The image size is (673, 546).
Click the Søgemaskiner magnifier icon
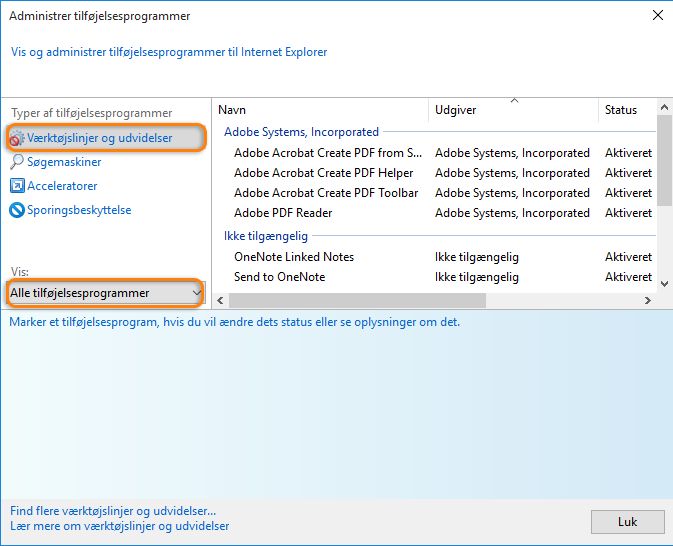[17, 162]
